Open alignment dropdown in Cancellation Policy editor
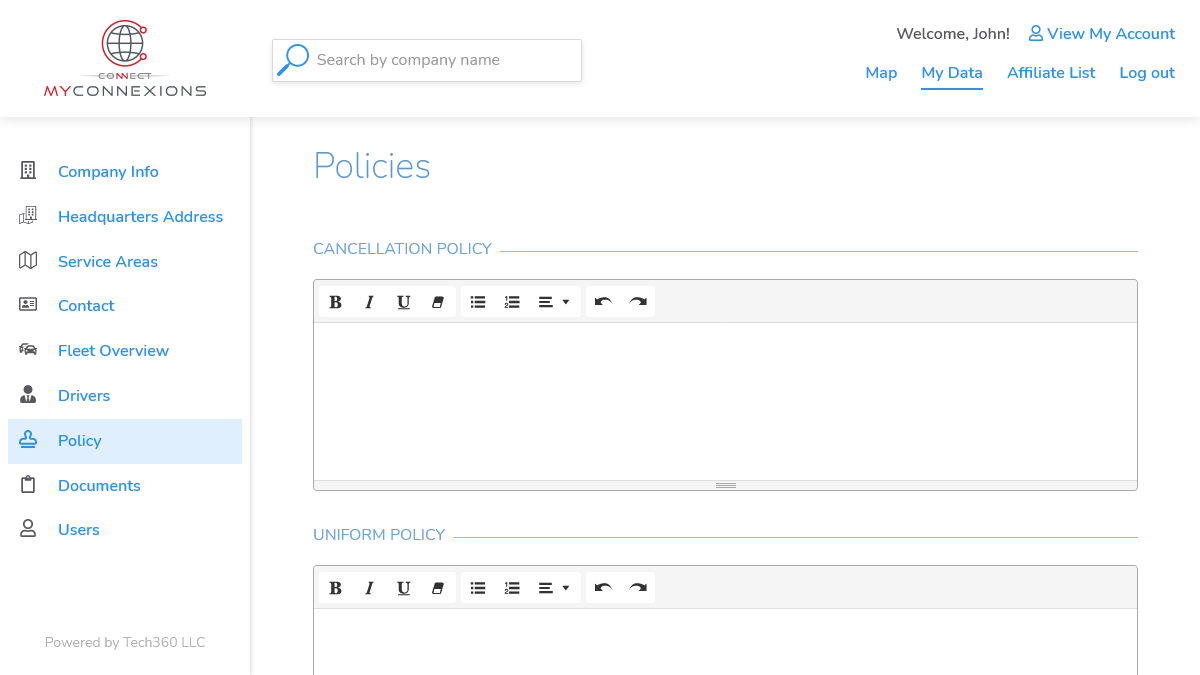The width and height of the screenshot is (1200, 675). click(554, 302)
